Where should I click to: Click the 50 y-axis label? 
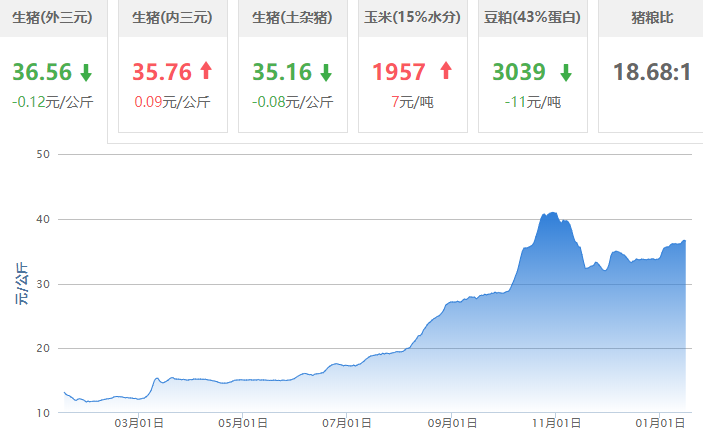coord(43,155)
